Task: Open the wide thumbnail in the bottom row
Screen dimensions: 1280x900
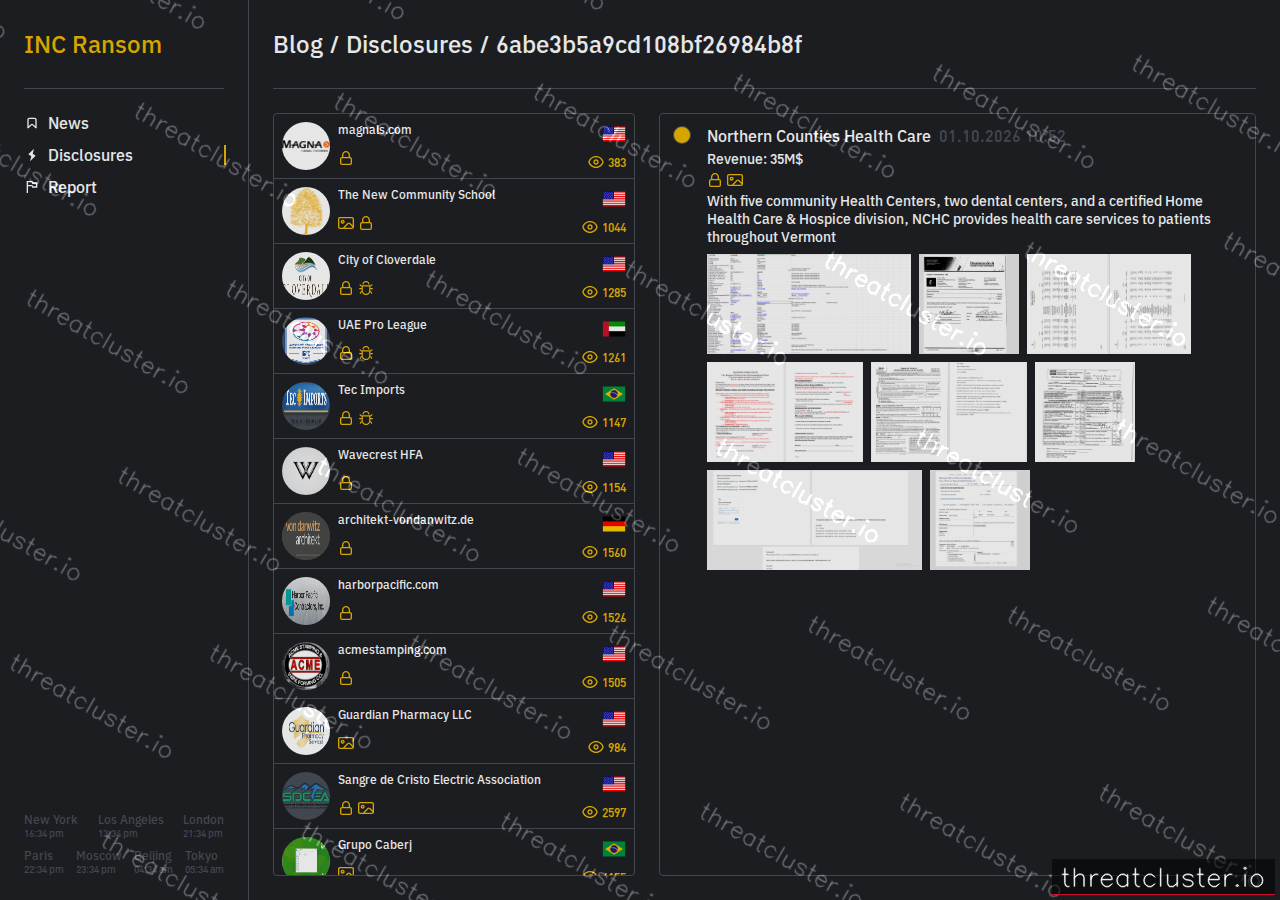Action: tap(814, 520)
